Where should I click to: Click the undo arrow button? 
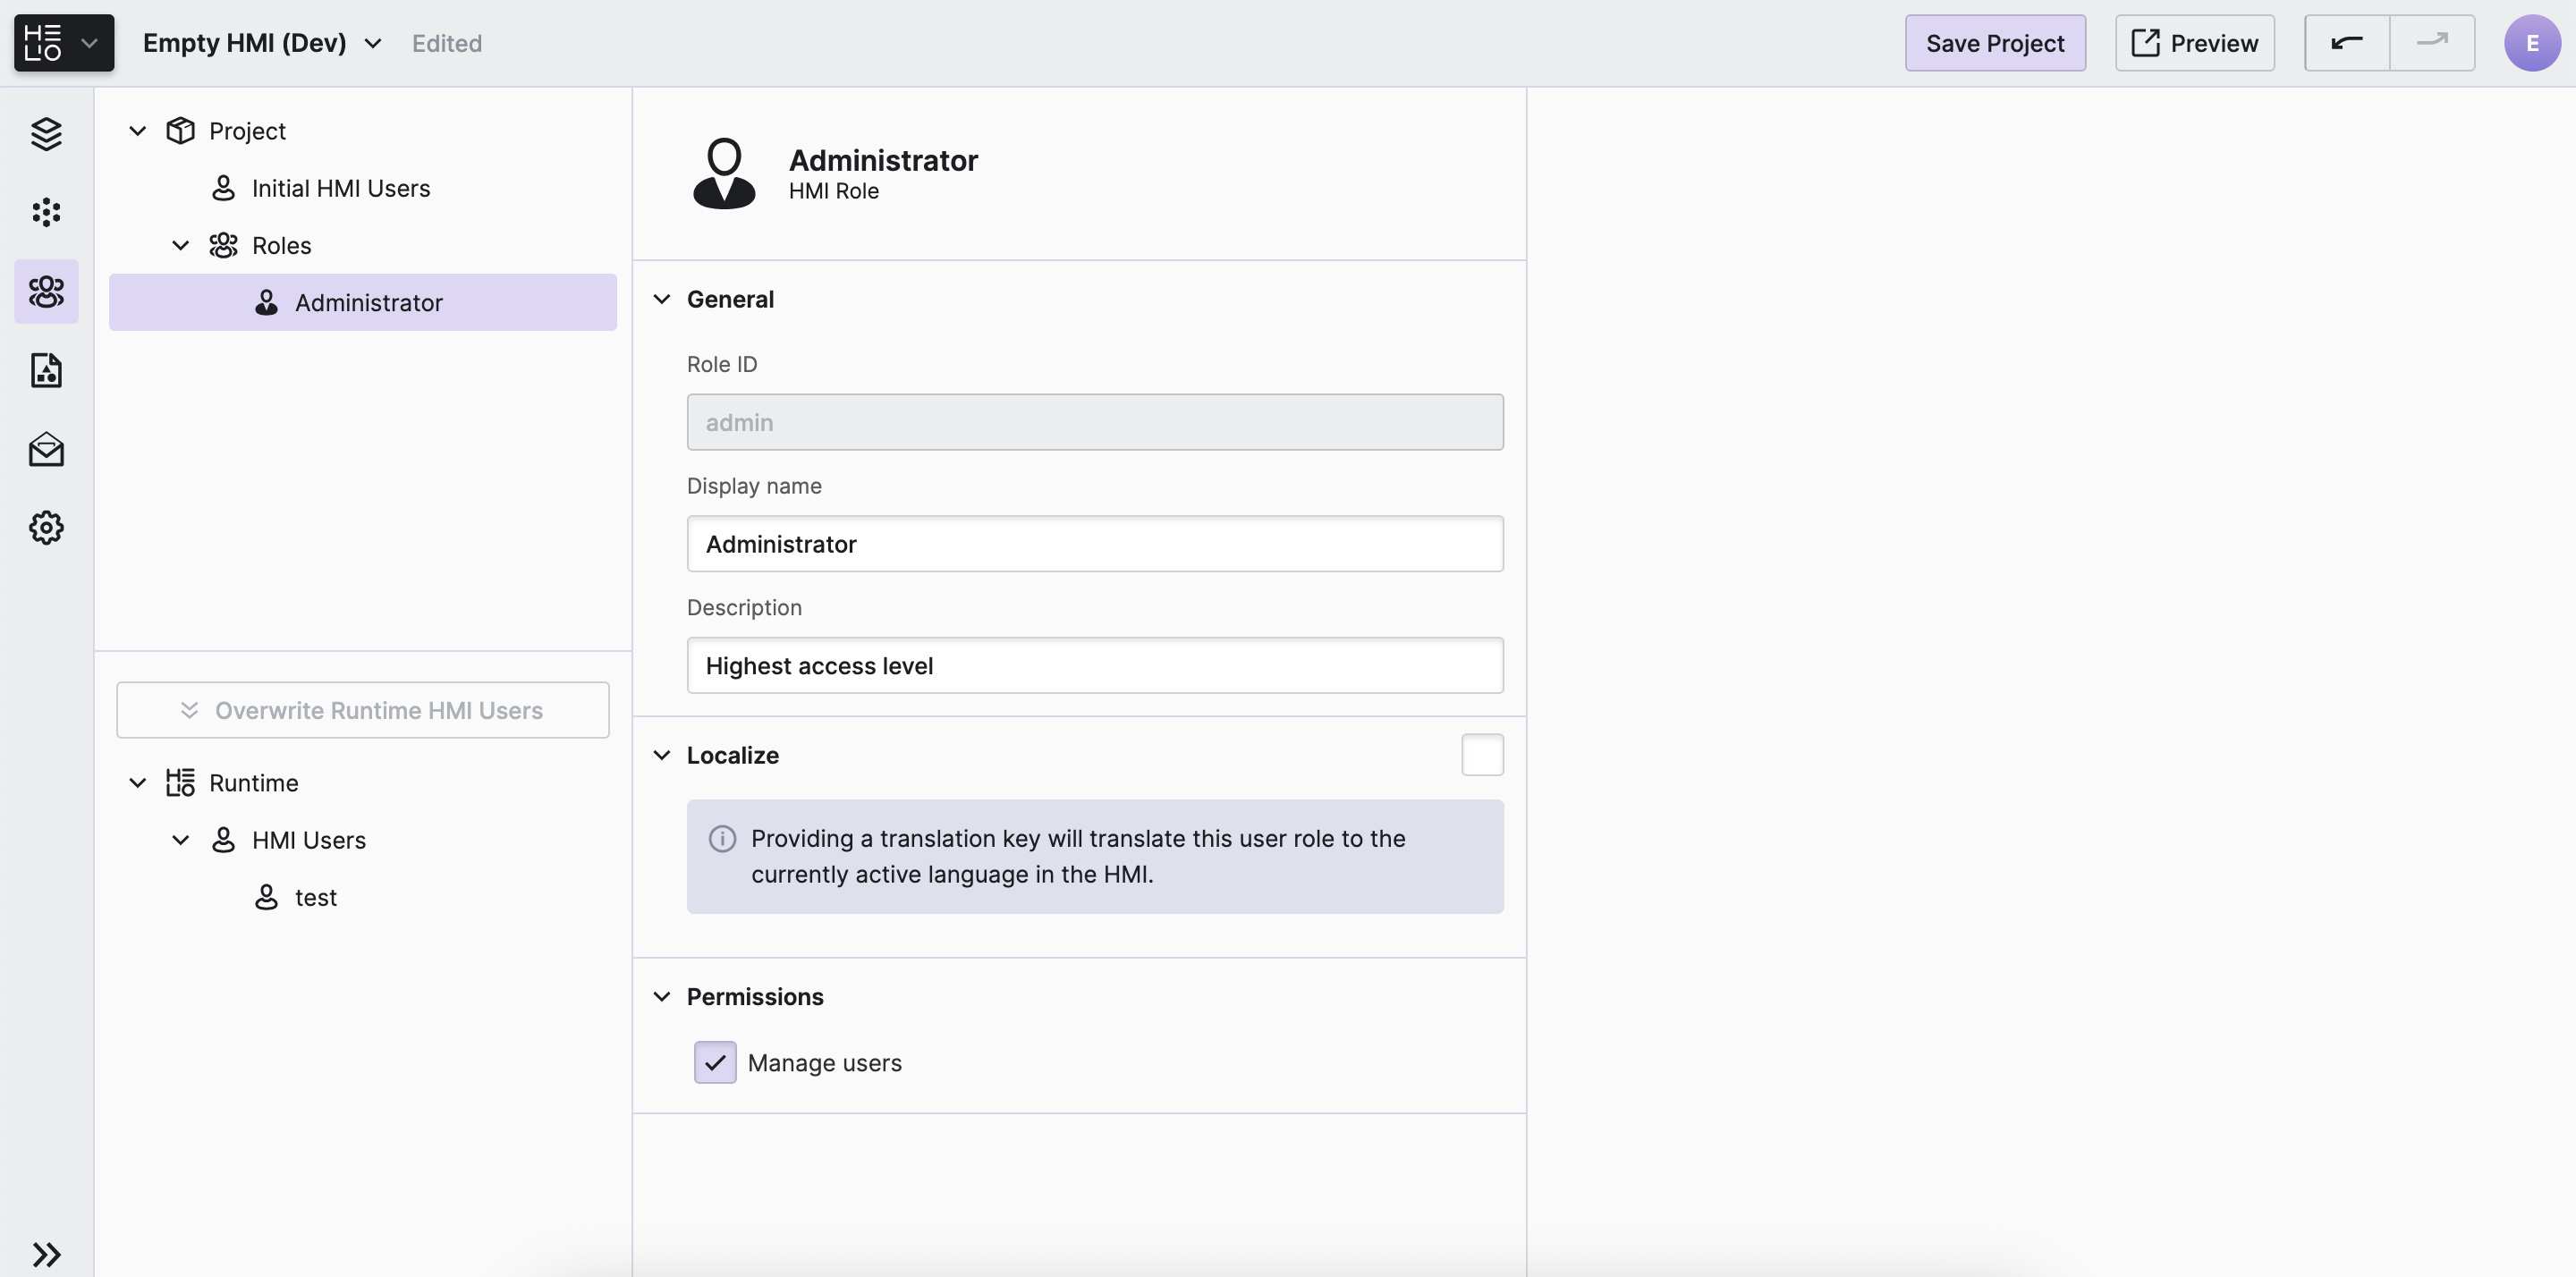coord(2346,43)
